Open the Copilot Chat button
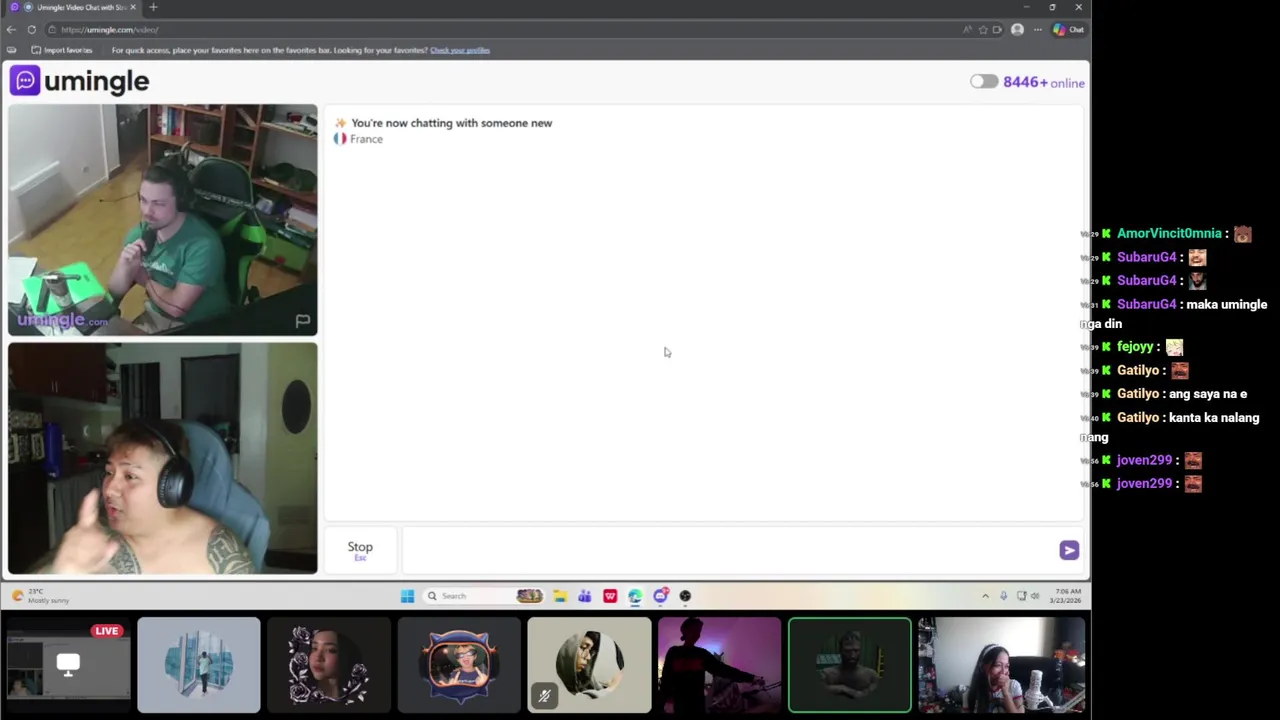 point(1068,30)
